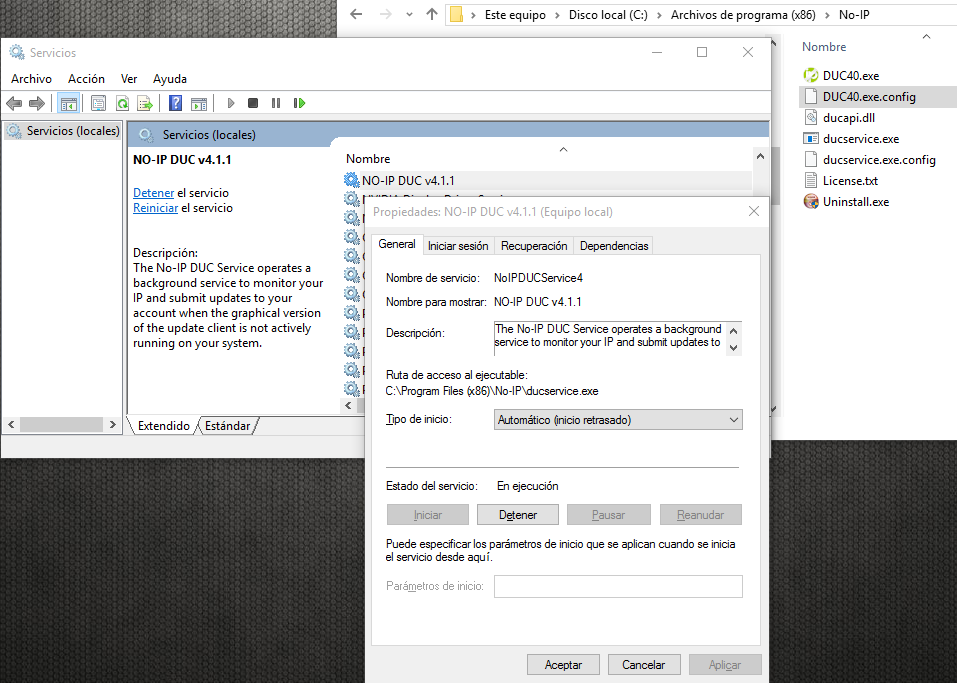Open Help via the blue question mark icon
Image resolution: width=957 pixels, height=683 pixels.
pyautogui.click(x=175, y=103)
